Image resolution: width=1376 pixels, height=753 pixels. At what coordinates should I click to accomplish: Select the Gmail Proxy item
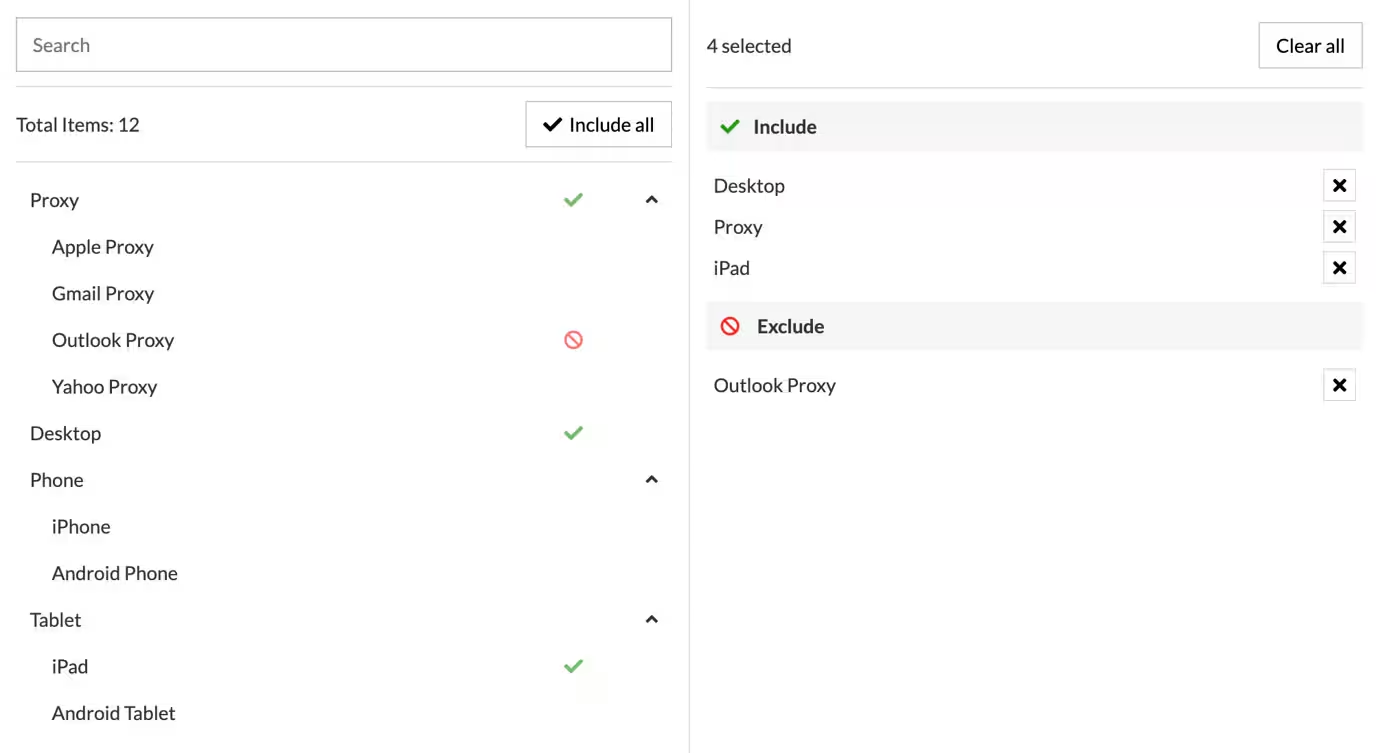pos(103,294)
